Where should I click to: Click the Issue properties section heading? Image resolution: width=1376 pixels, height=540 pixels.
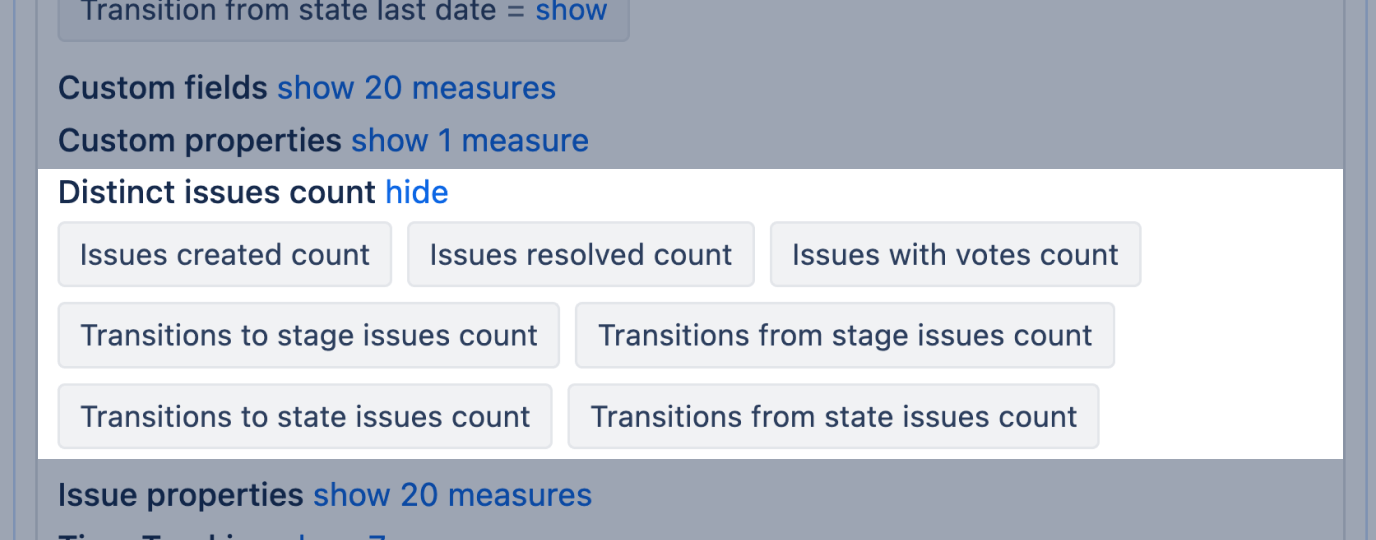pyautogui.click(x=180, y=495)
